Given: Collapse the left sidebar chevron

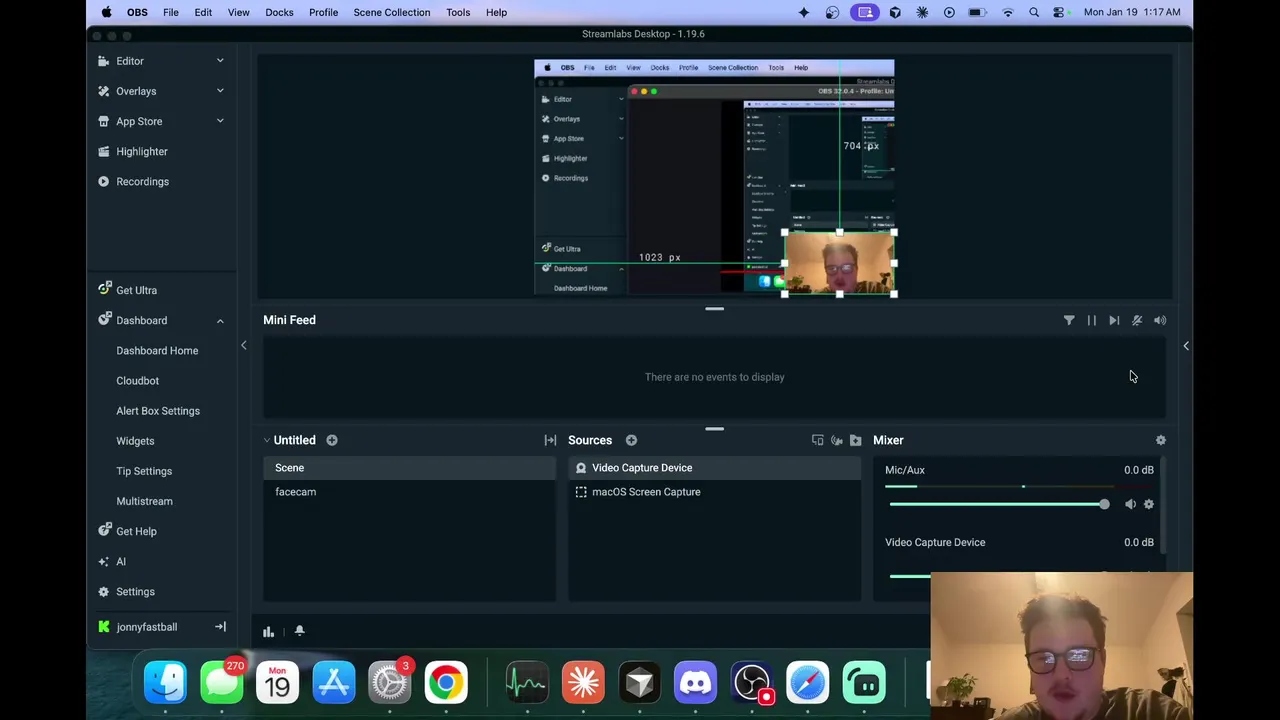Looking at the screenshot, I should (243, 345).
